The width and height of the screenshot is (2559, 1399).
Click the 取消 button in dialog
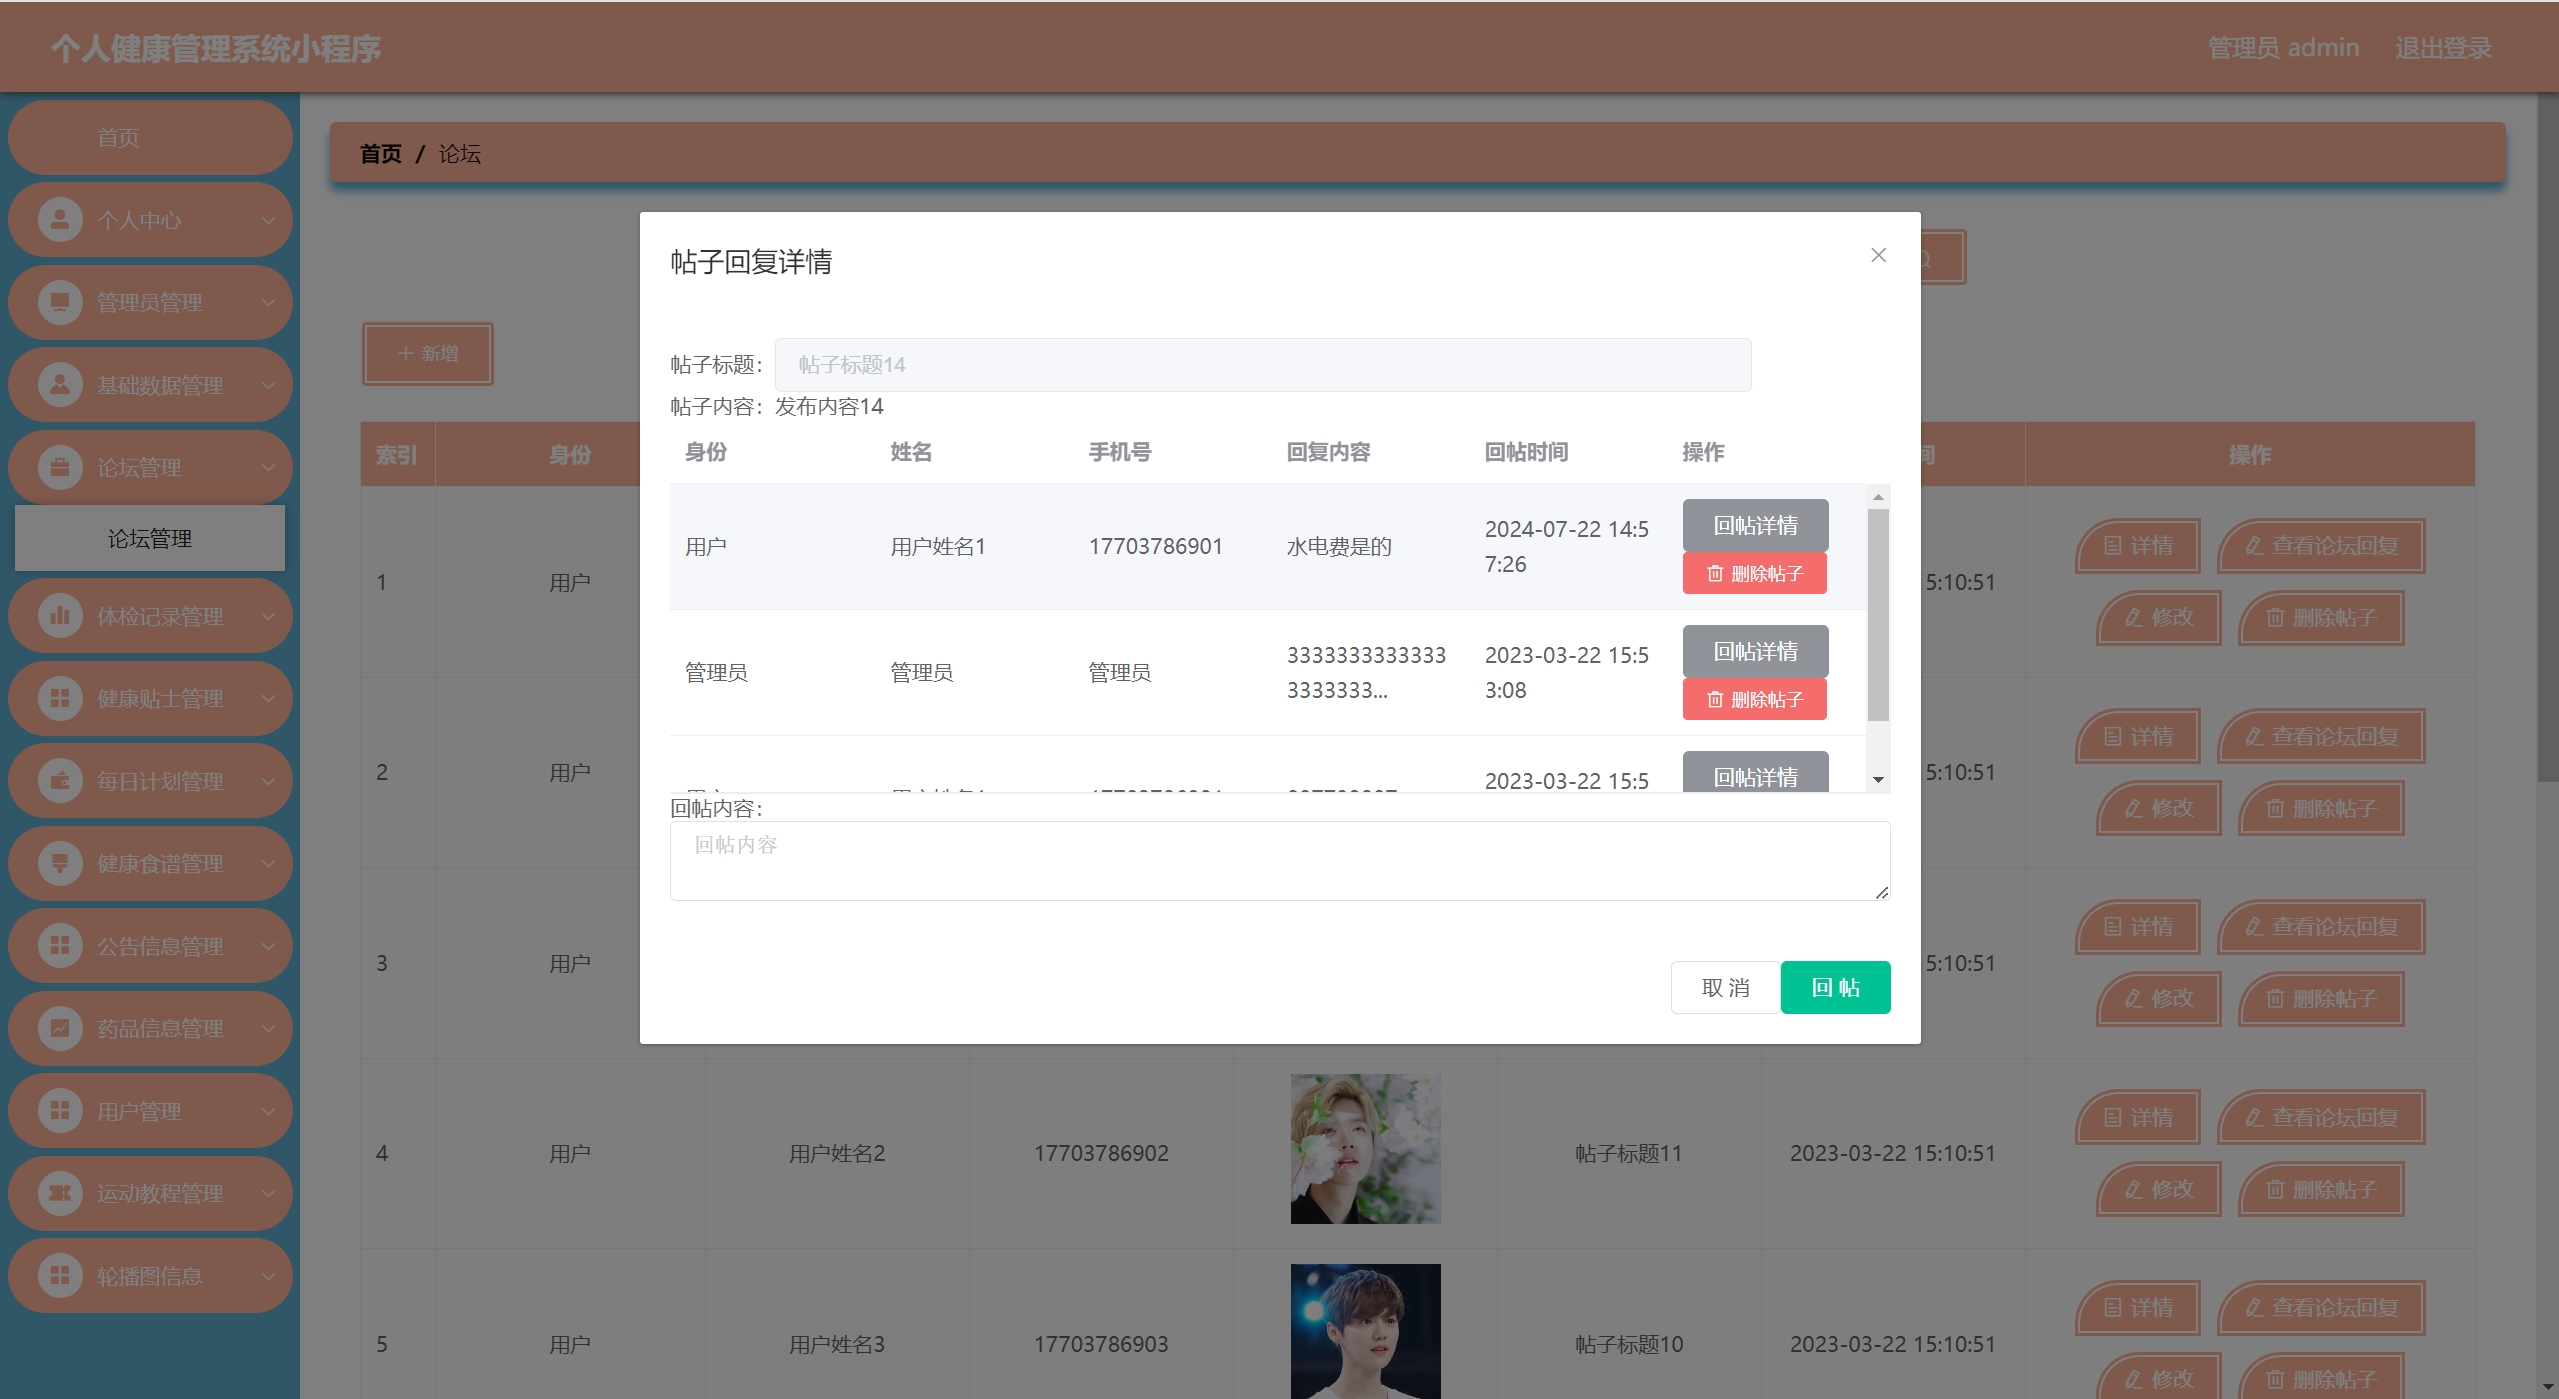coord(1725,987)
